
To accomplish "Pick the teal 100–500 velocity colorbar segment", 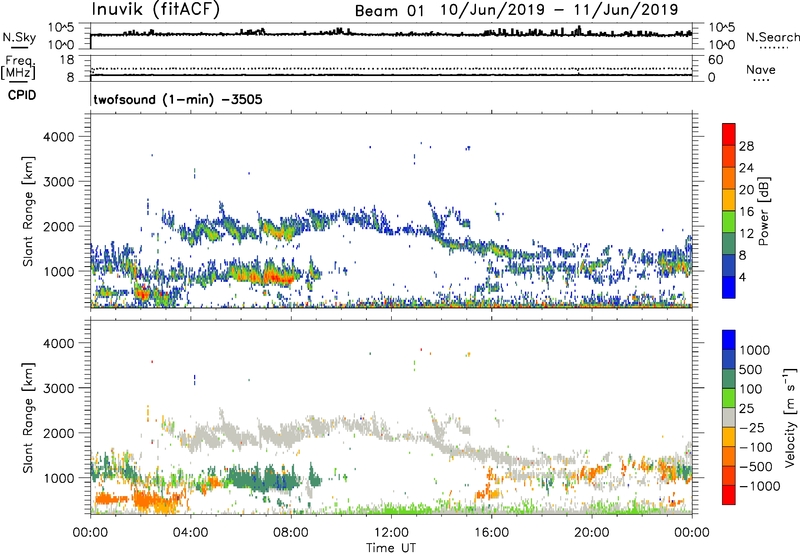I will (729, 379).
